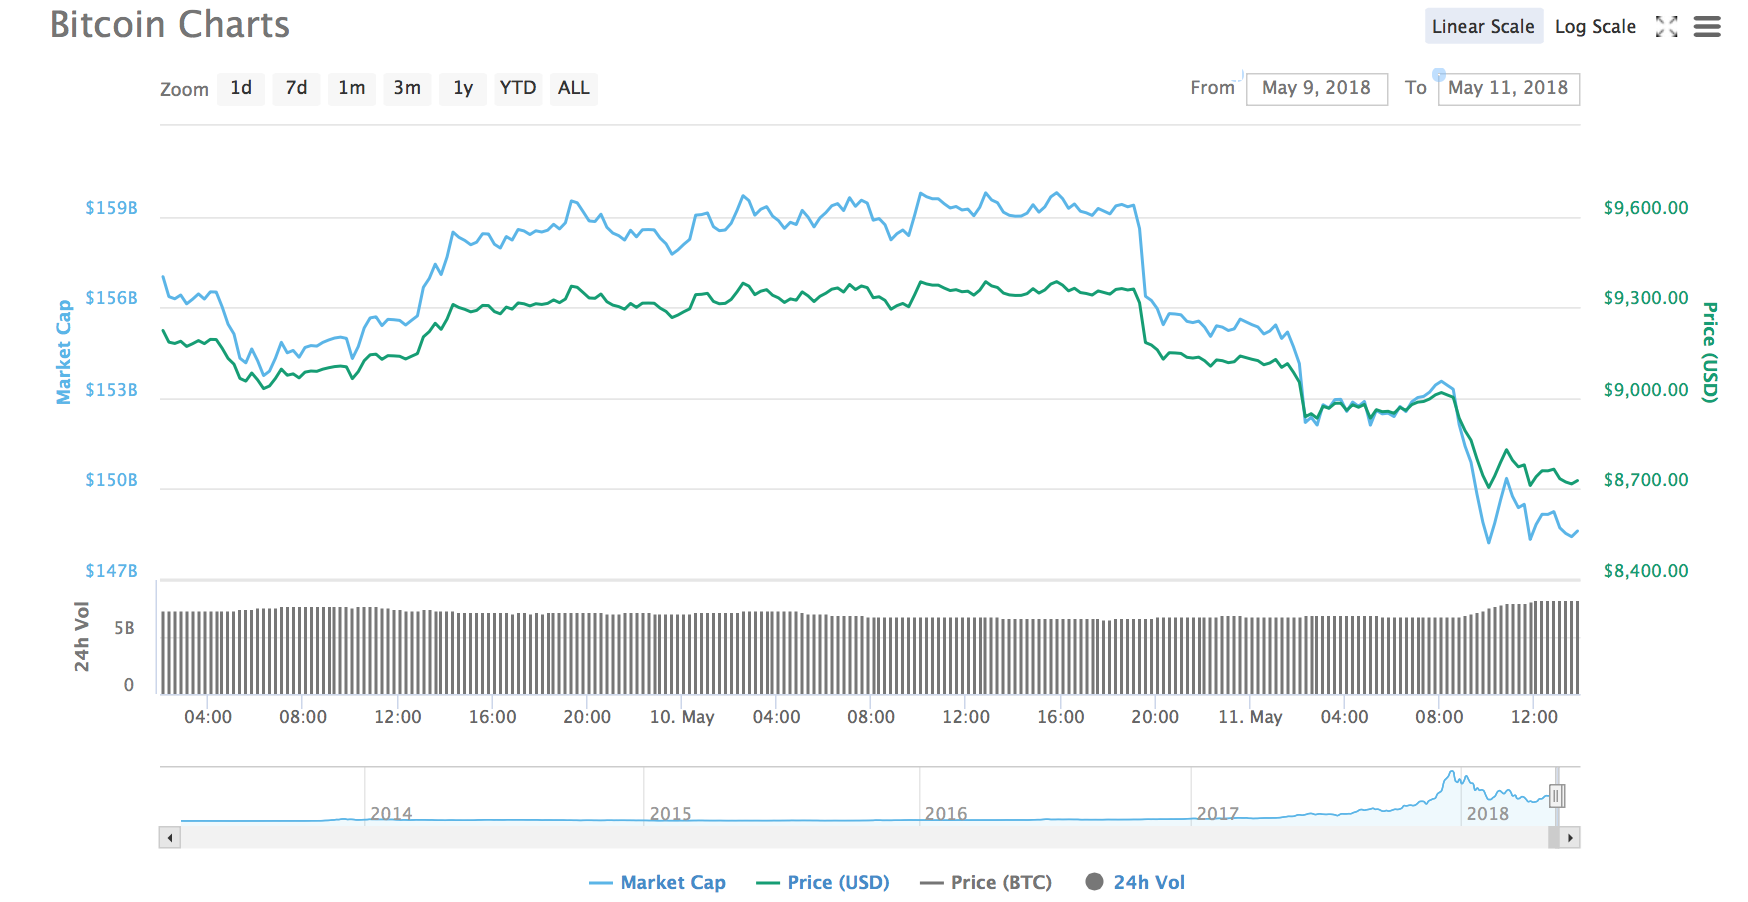Image resolution: width=1748 pixels, height=902 pixels.
Task: Click the $150B market cap axis label
Action: click(x=111, y=480)
